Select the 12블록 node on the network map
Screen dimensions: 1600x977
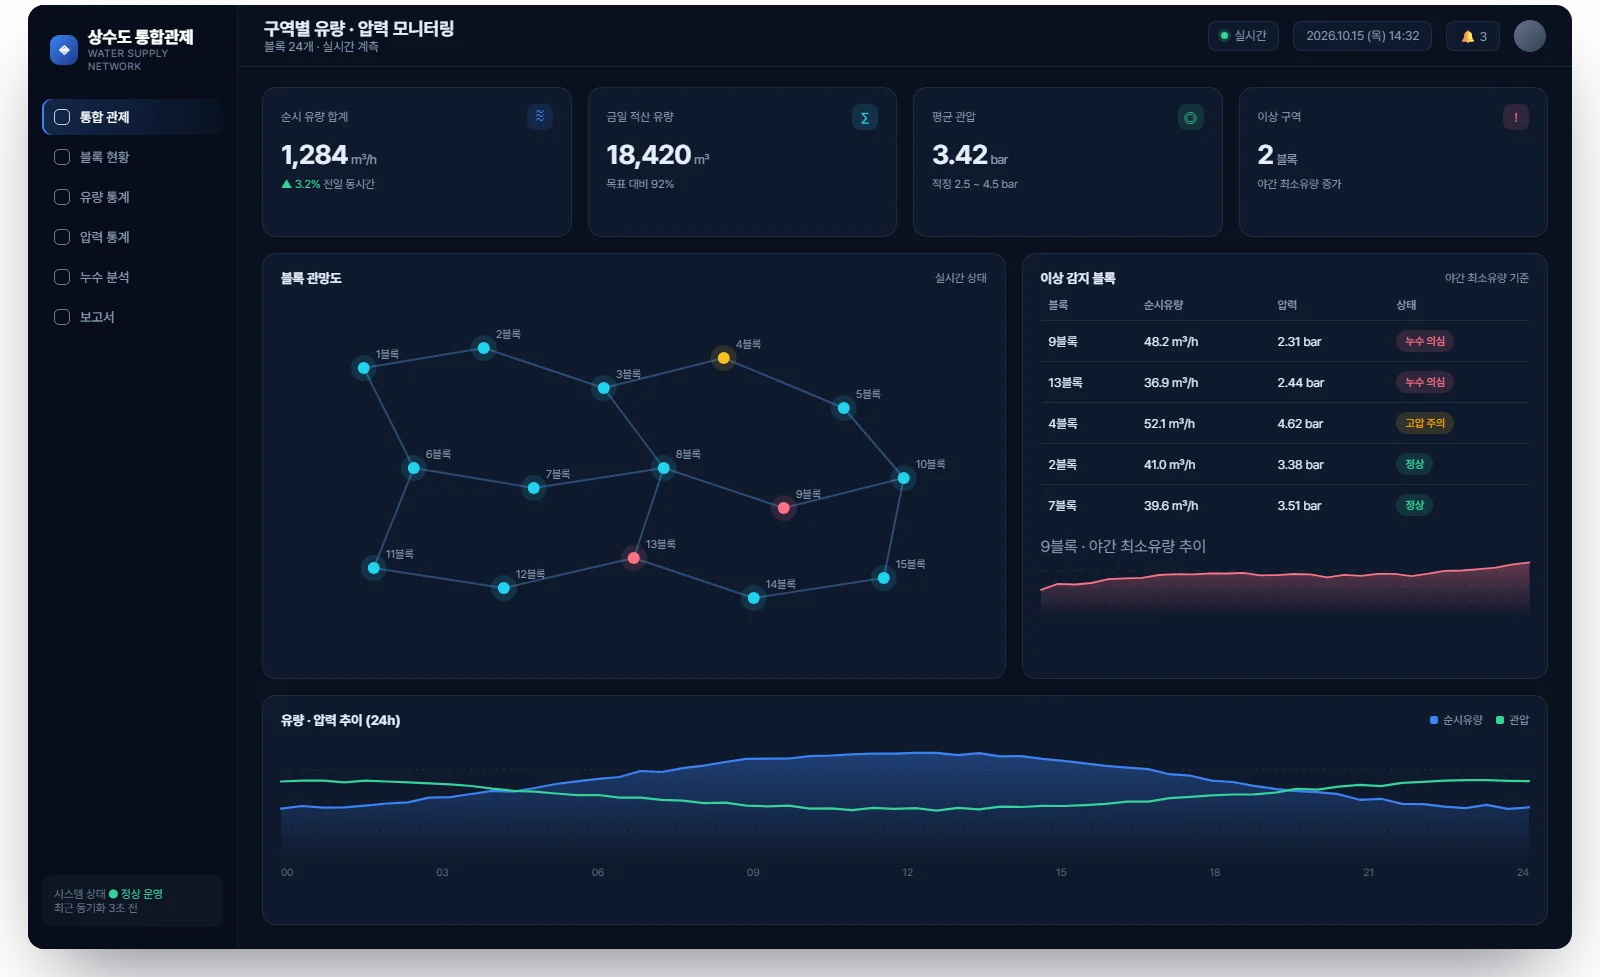point(503,588)
